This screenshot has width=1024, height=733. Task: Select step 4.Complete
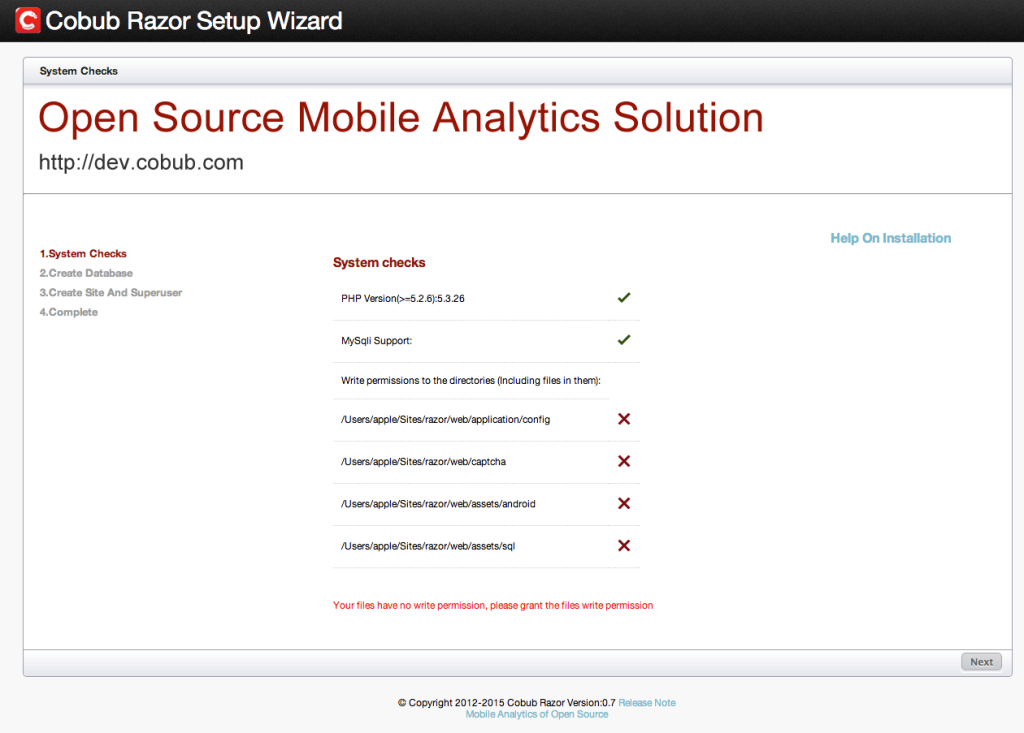coord(69,312)
